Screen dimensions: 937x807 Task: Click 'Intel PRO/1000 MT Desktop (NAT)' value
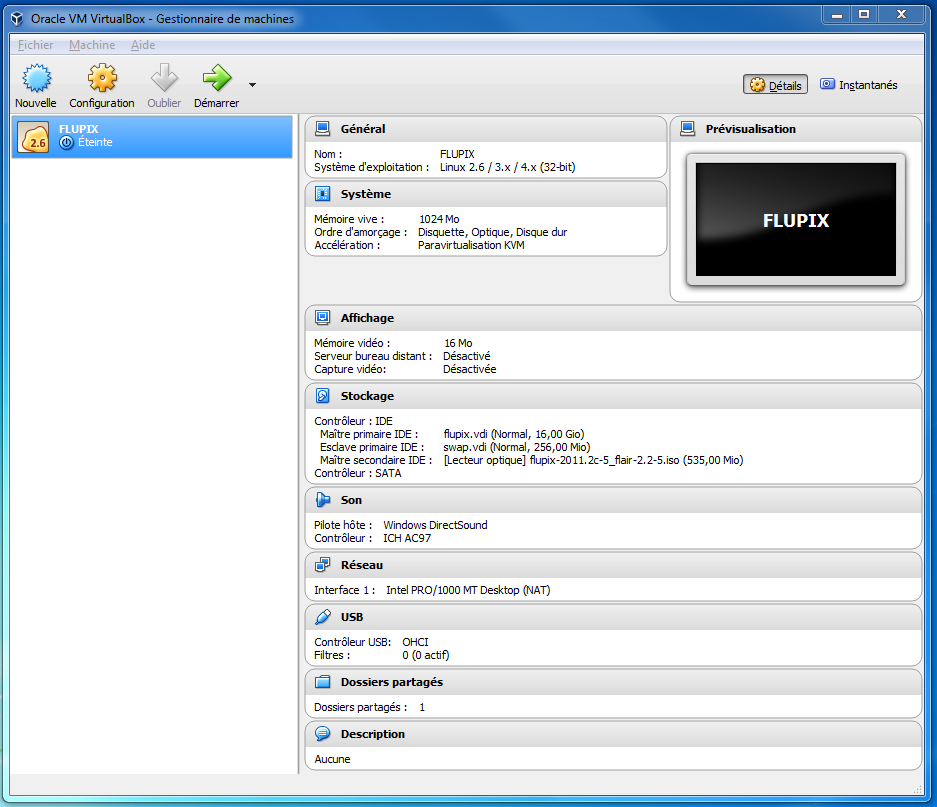click(x=468, y=591)
